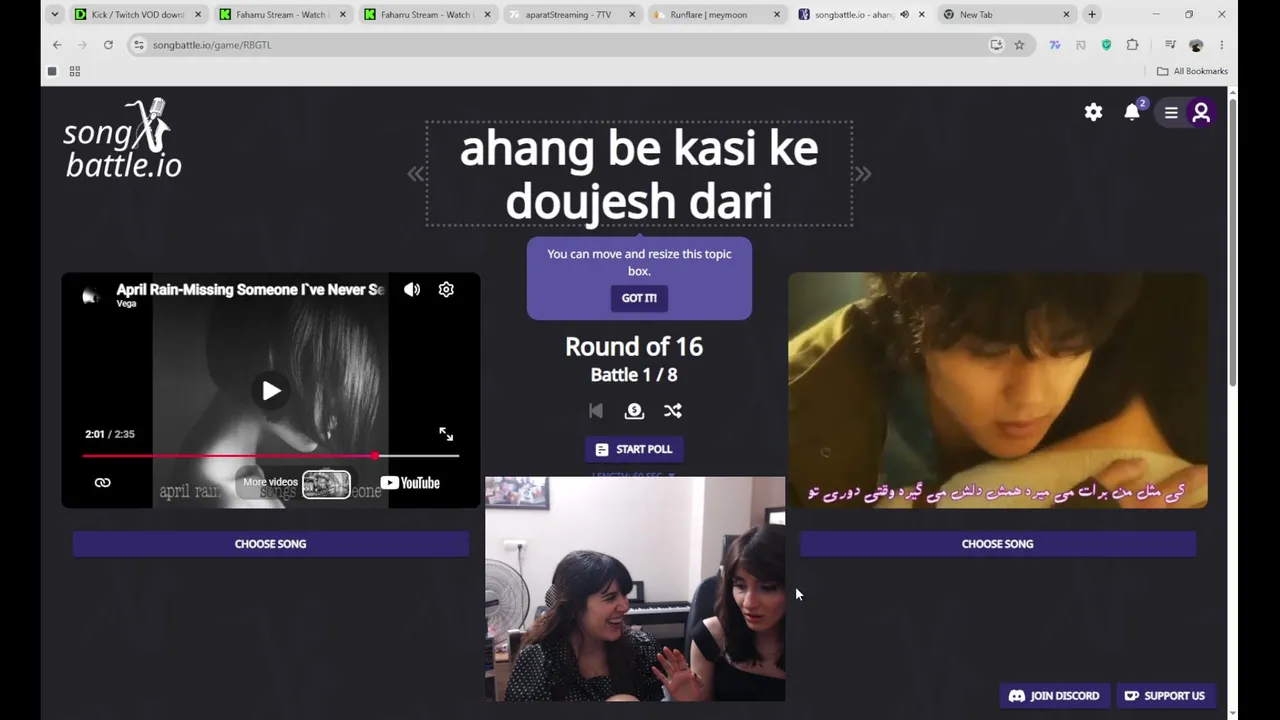Open the Chrome profile avatar

1196,45
